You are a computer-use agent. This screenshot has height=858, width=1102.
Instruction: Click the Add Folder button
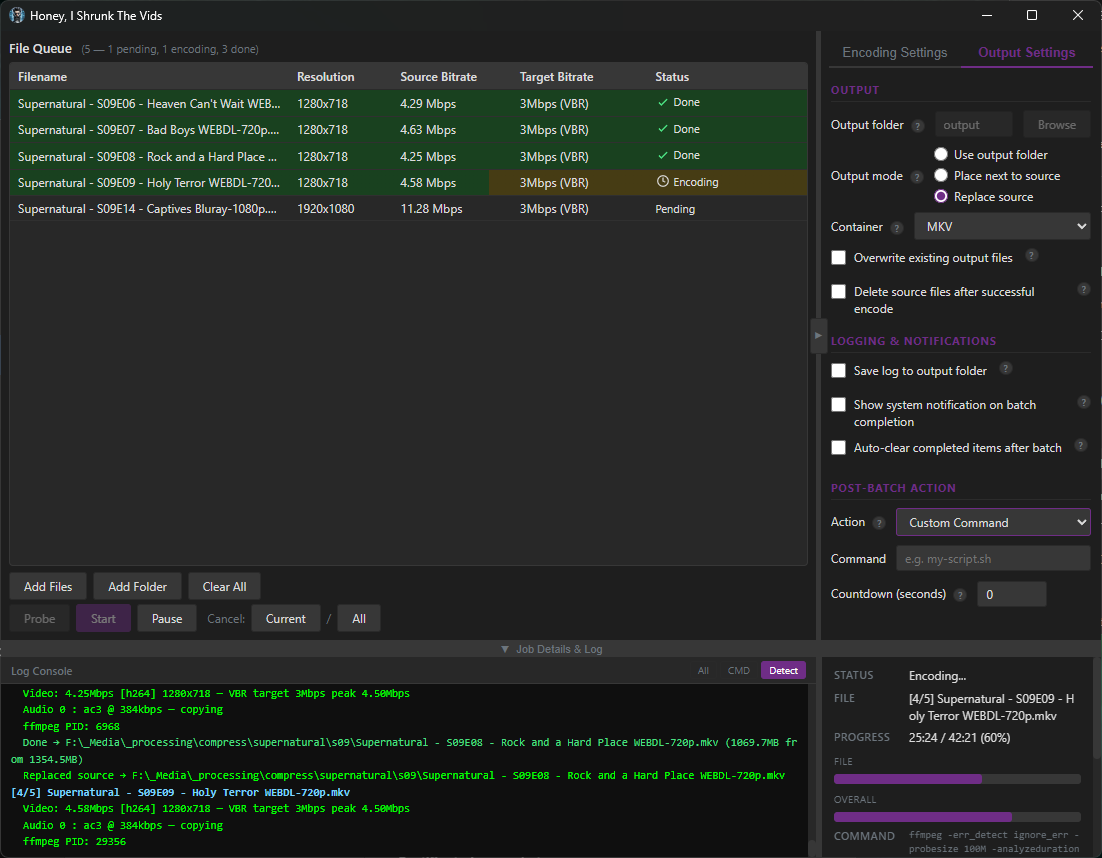click(x=137, y=587)
